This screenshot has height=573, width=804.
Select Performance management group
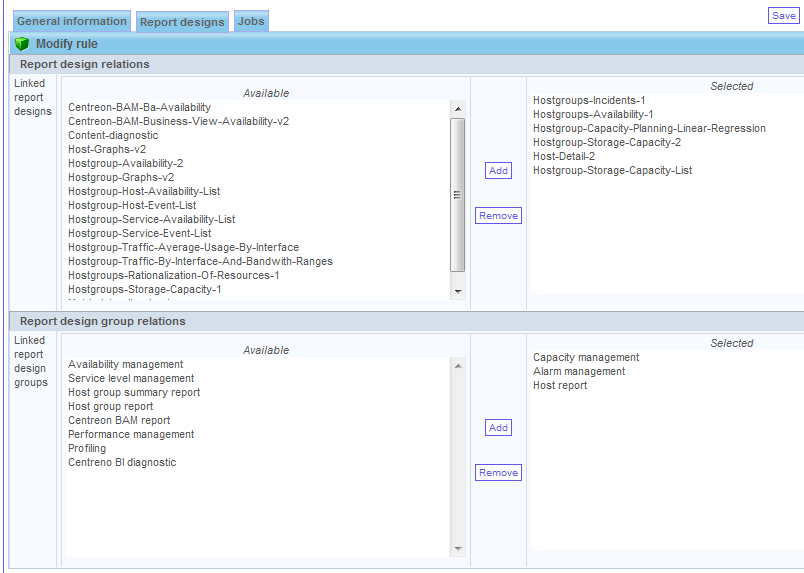(131, 434)
